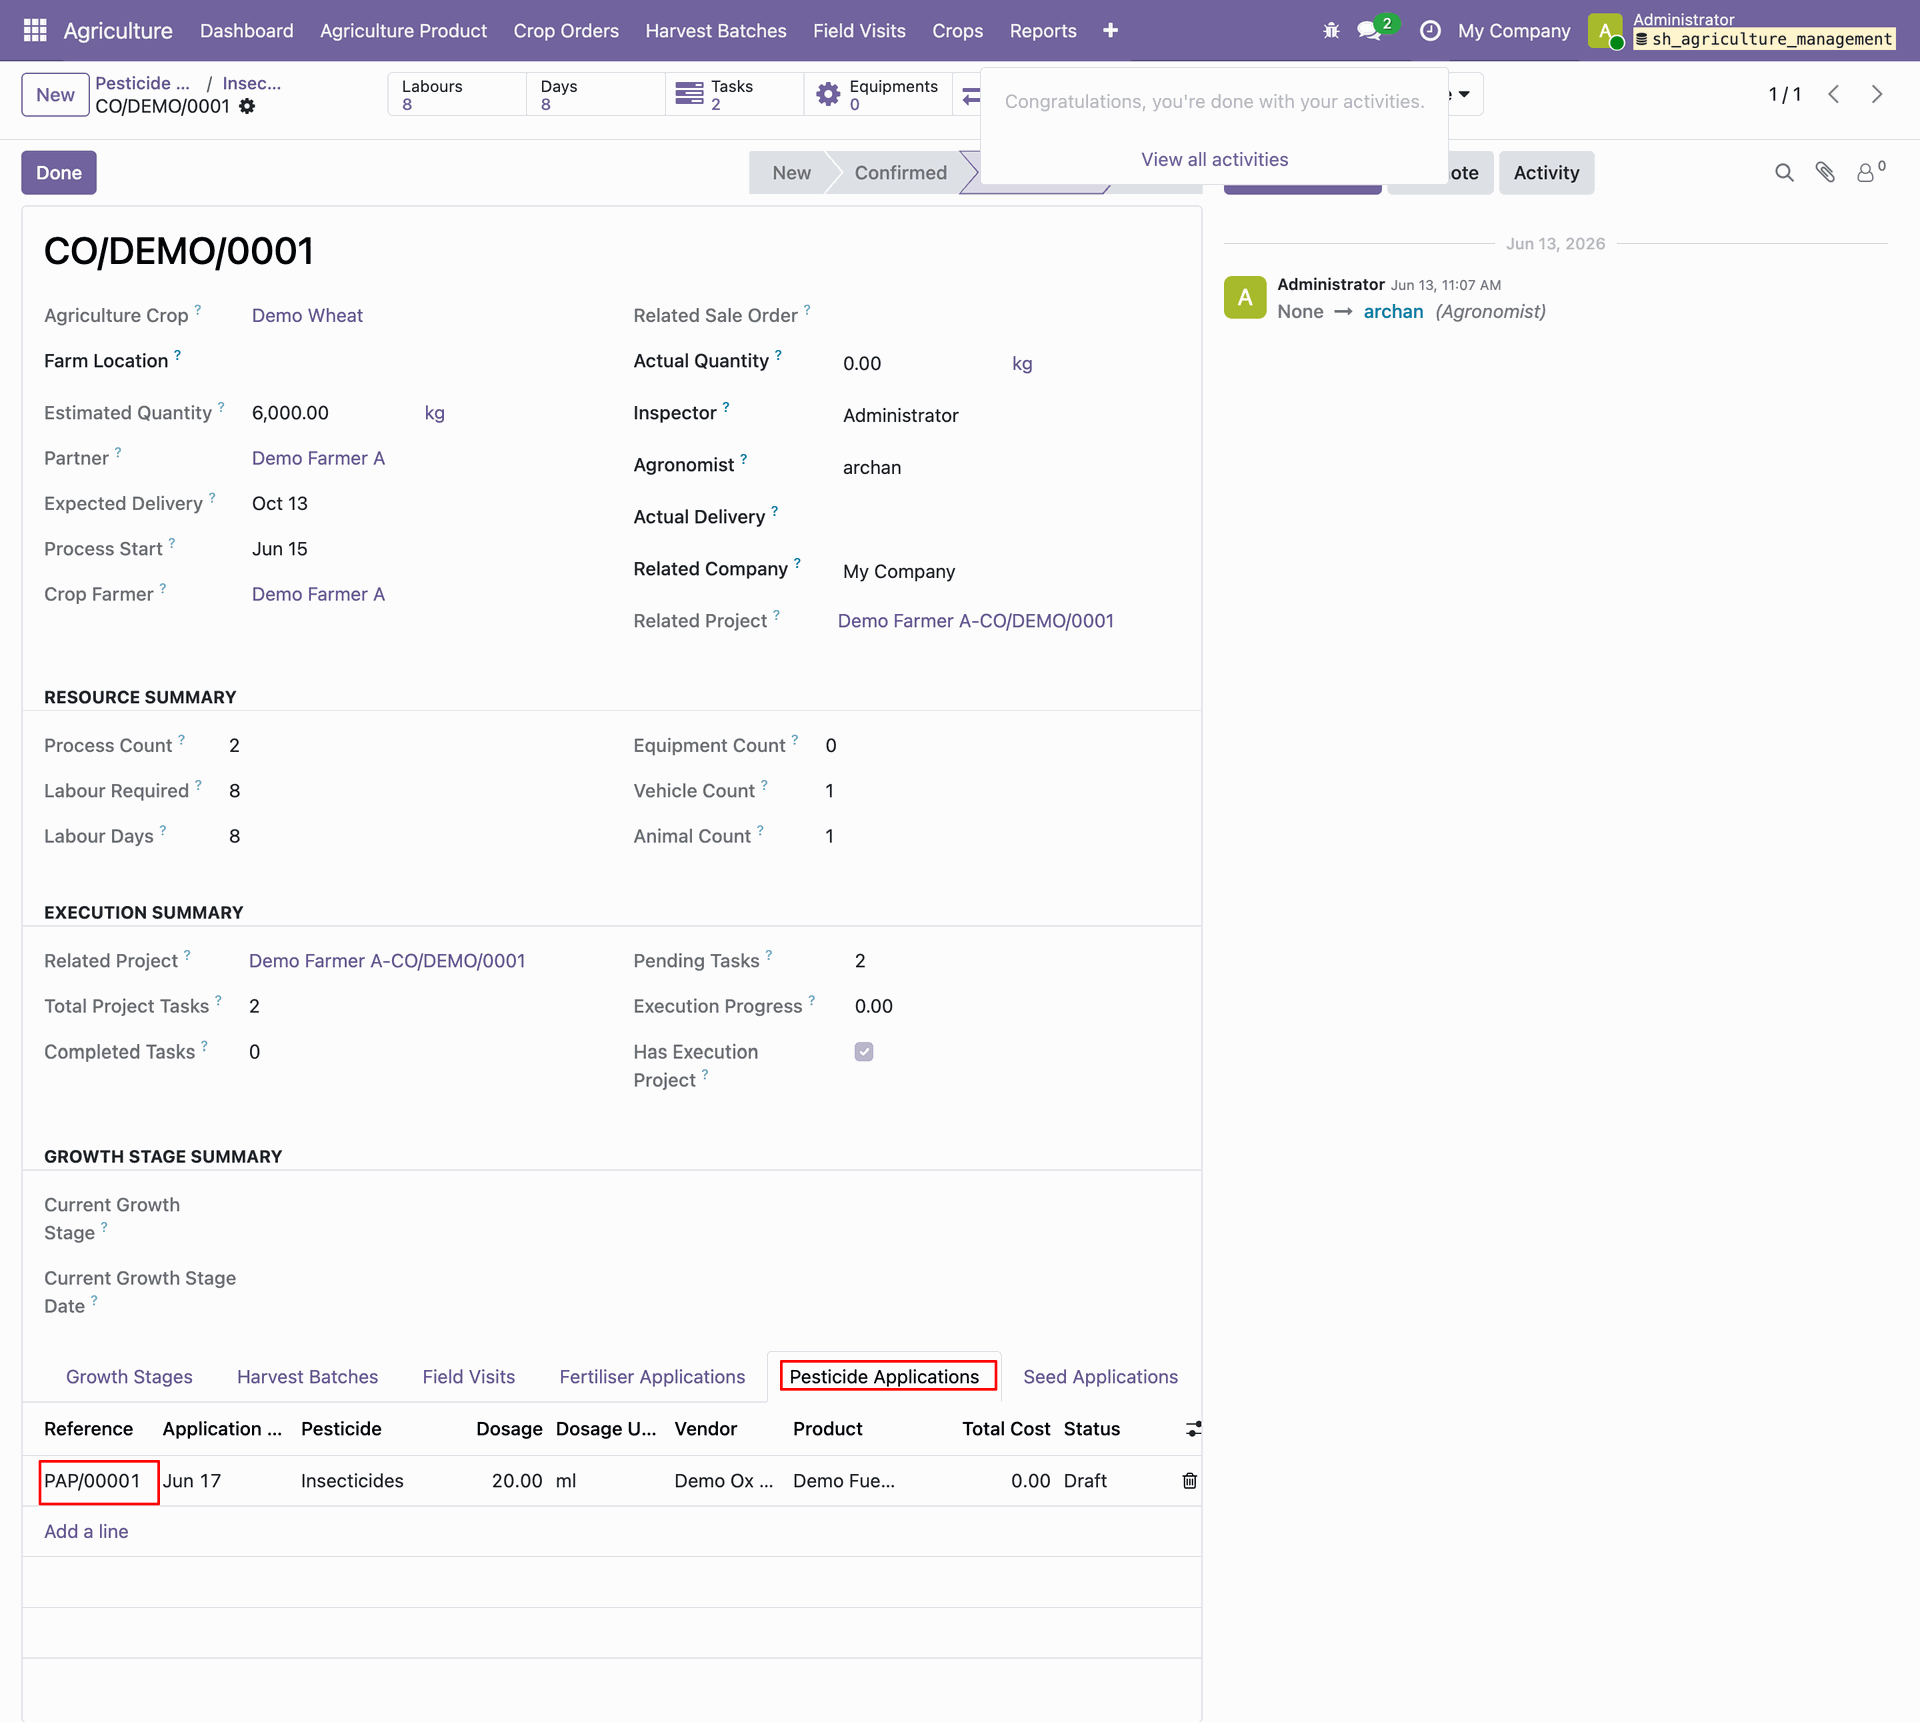Open the Administrator user menu
The height and width of the screenshot is (1722, 1920).
1741,30
